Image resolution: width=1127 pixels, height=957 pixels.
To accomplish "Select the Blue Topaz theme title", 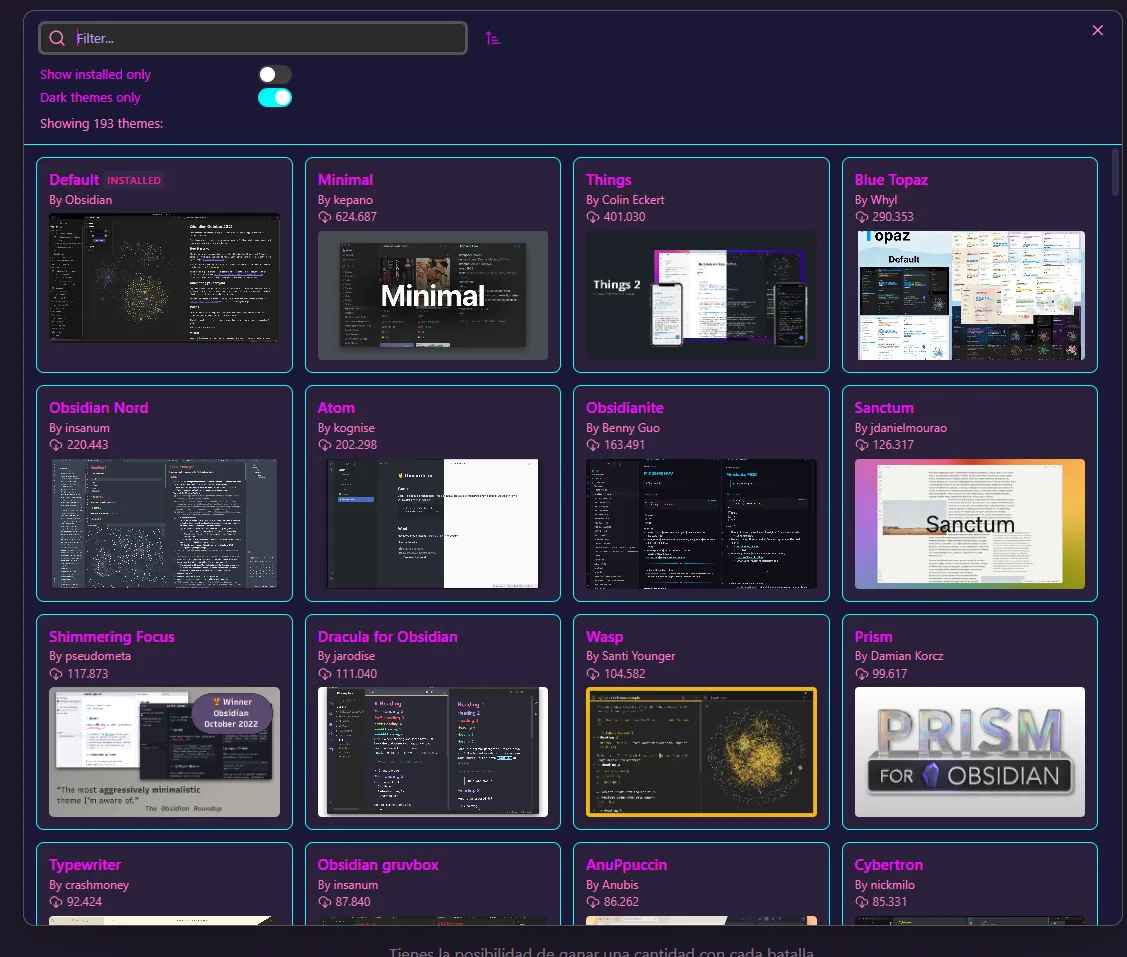I will 891,180.
